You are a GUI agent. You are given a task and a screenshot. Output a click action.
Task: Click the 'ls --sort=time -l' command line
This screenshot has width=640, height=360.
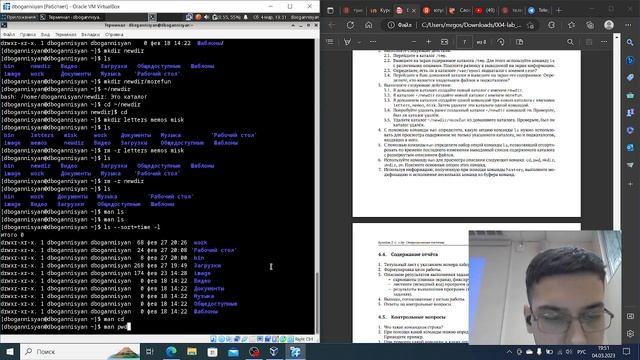[x=80, y=227]
